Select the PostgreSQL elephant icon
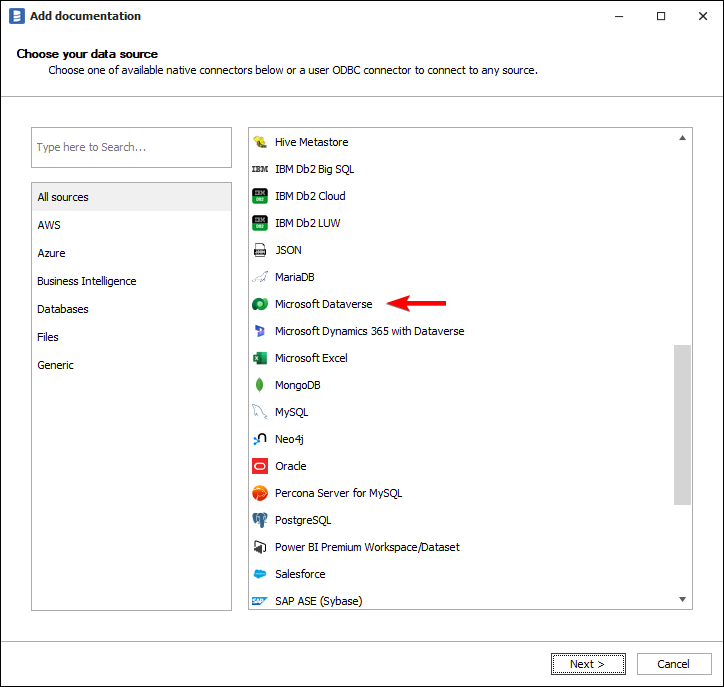Viewport: 724px width, 687px height. click(x=260, y=520)
